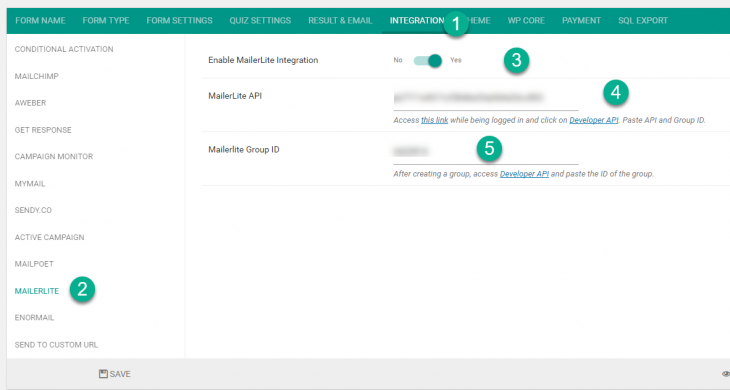This screenshot has width=730, height=390.
Task: Go to the QUIZ SETTINGS tab
Action: [260, 20]
